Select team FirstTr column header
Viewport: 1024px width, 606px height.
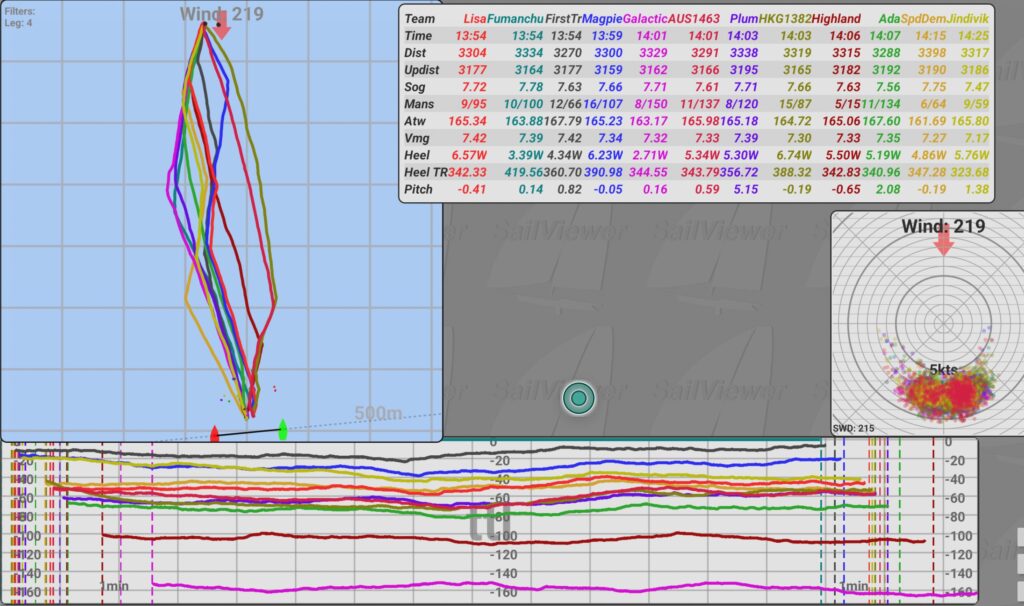[563, 19]
